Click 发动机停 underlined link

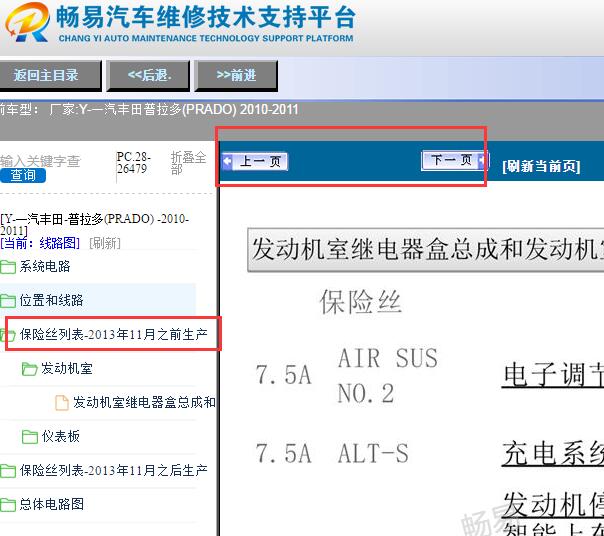[553, 504]
